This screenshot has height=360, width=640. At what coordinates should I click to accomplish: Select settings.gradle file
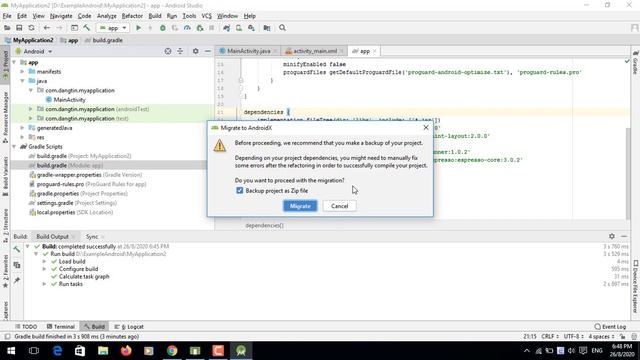click(73, 203)
